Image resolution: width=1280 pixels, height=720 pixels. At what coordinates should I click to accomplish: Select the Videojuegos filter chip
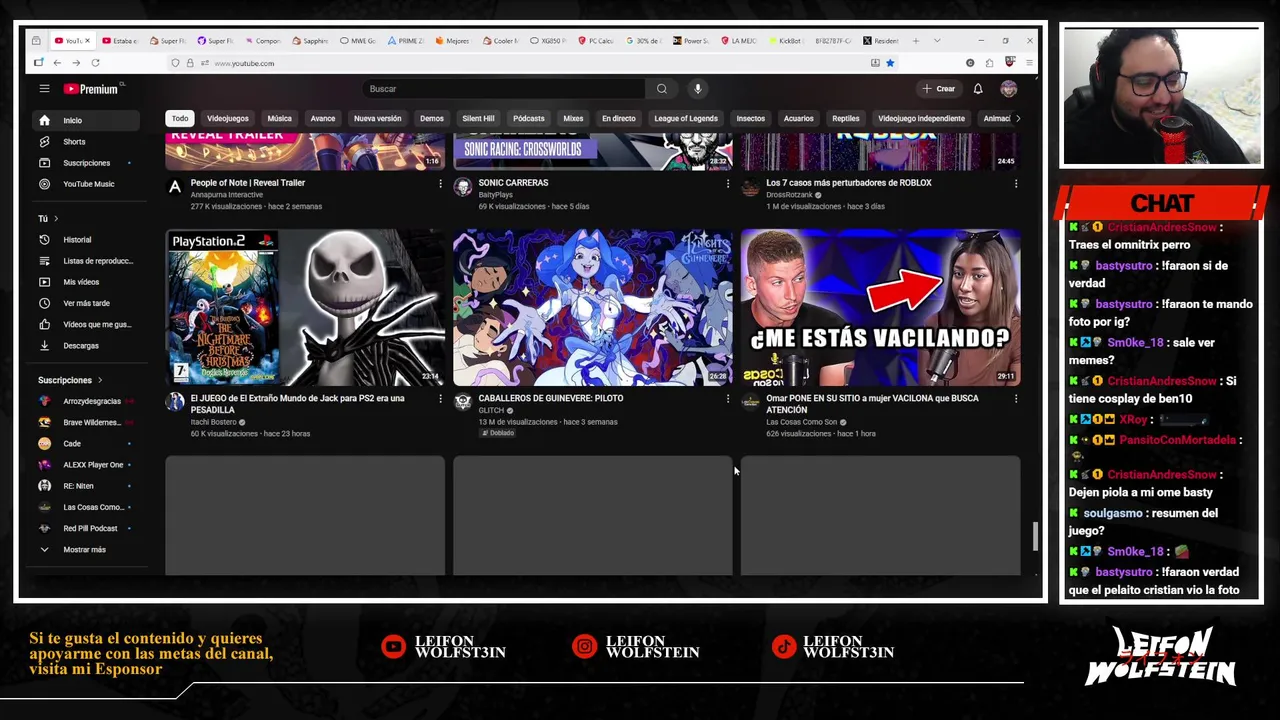pos(228,118)
